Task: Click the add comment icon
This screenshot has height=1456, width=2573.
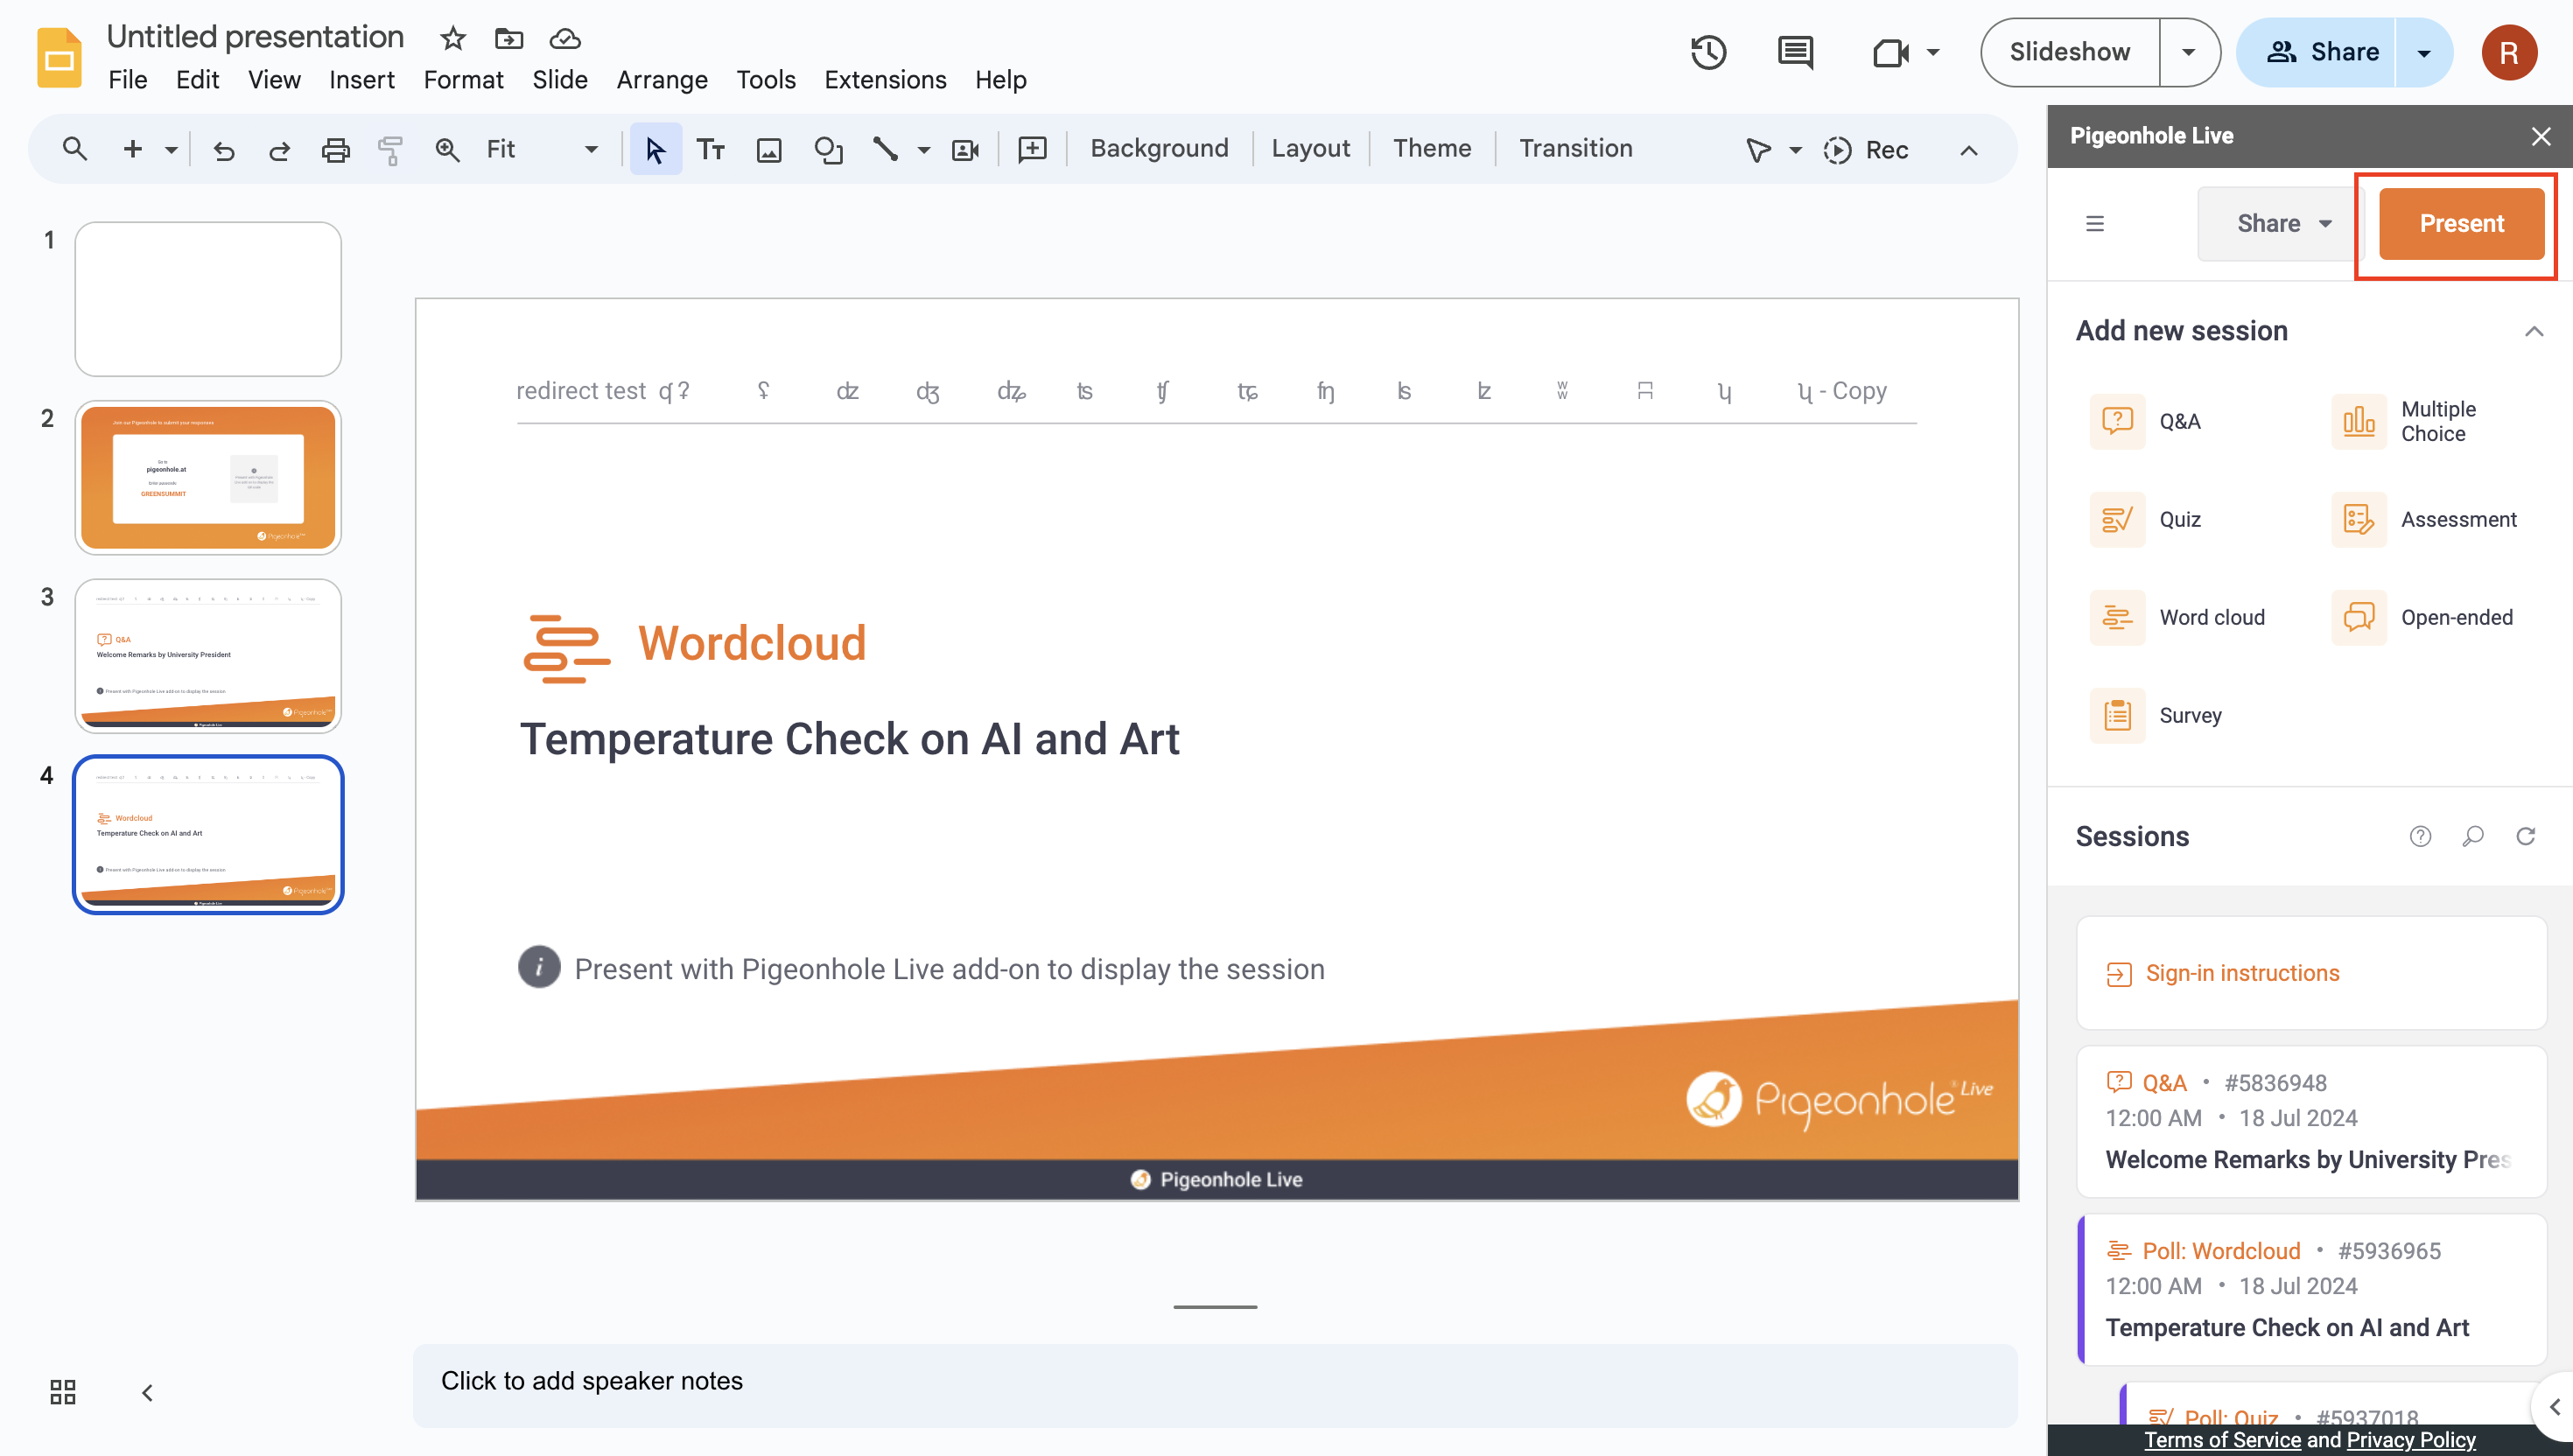Action: (x=1032, y=150)
